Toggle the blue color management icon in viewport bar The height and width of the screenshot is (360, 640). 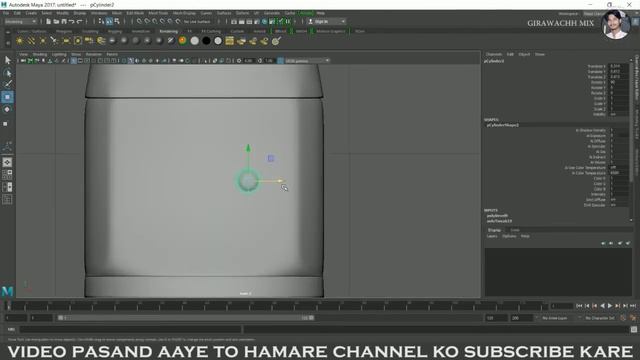(x=280, y=61)
